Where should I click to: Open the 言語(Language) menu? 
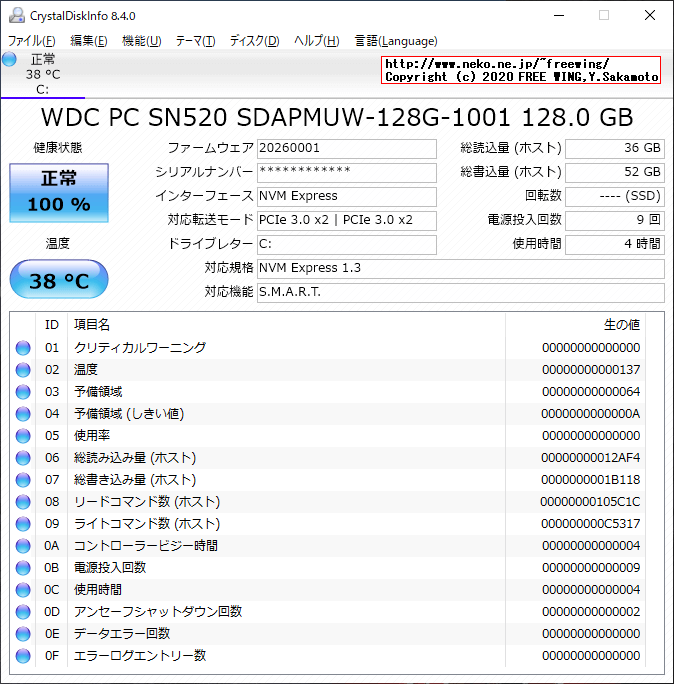tap(396, 41)
